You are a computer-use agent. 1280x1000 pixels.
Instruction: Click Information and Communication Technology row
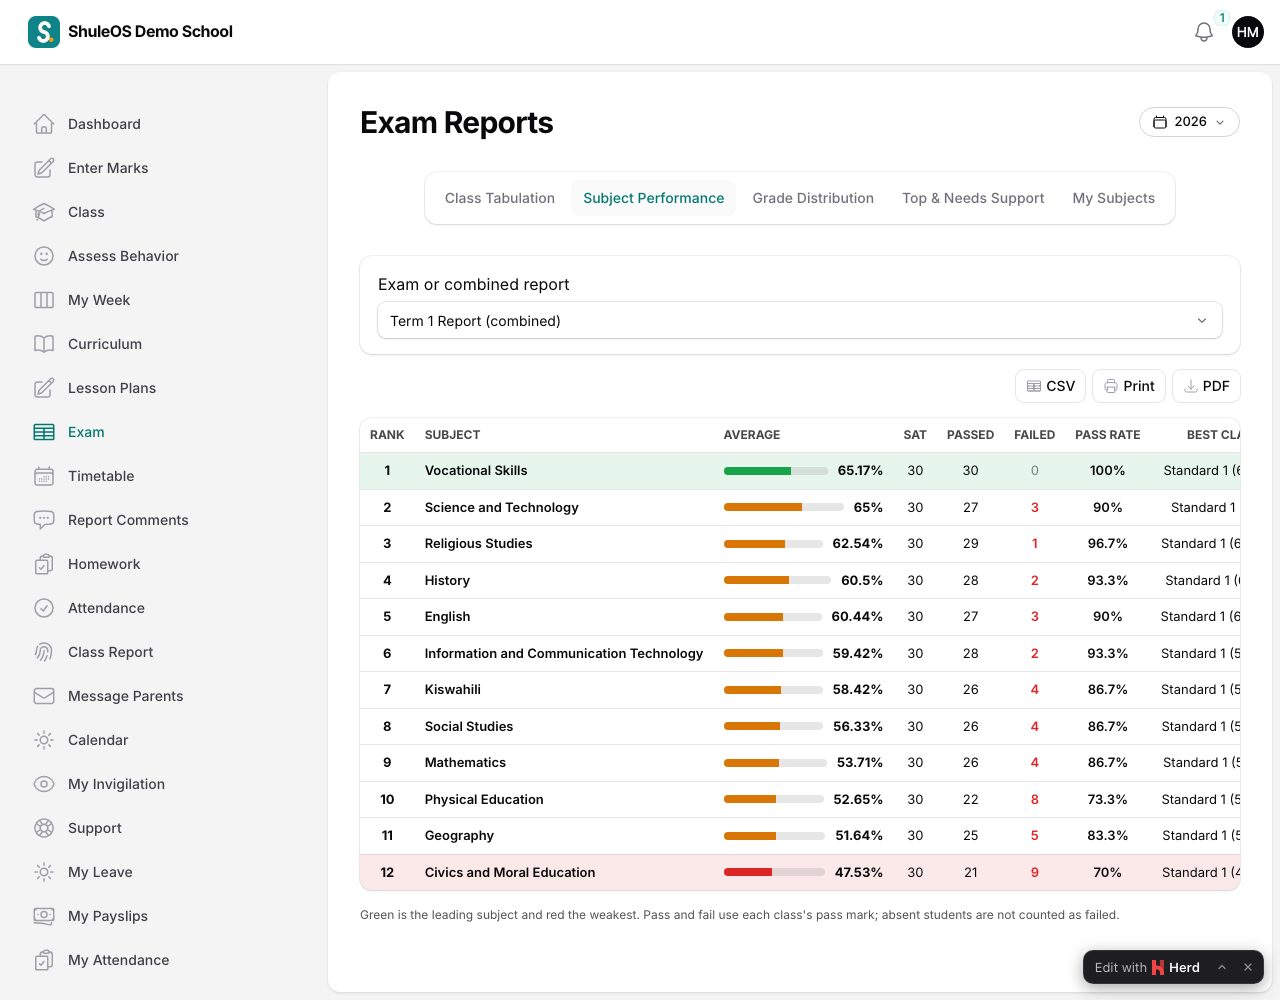800,653
